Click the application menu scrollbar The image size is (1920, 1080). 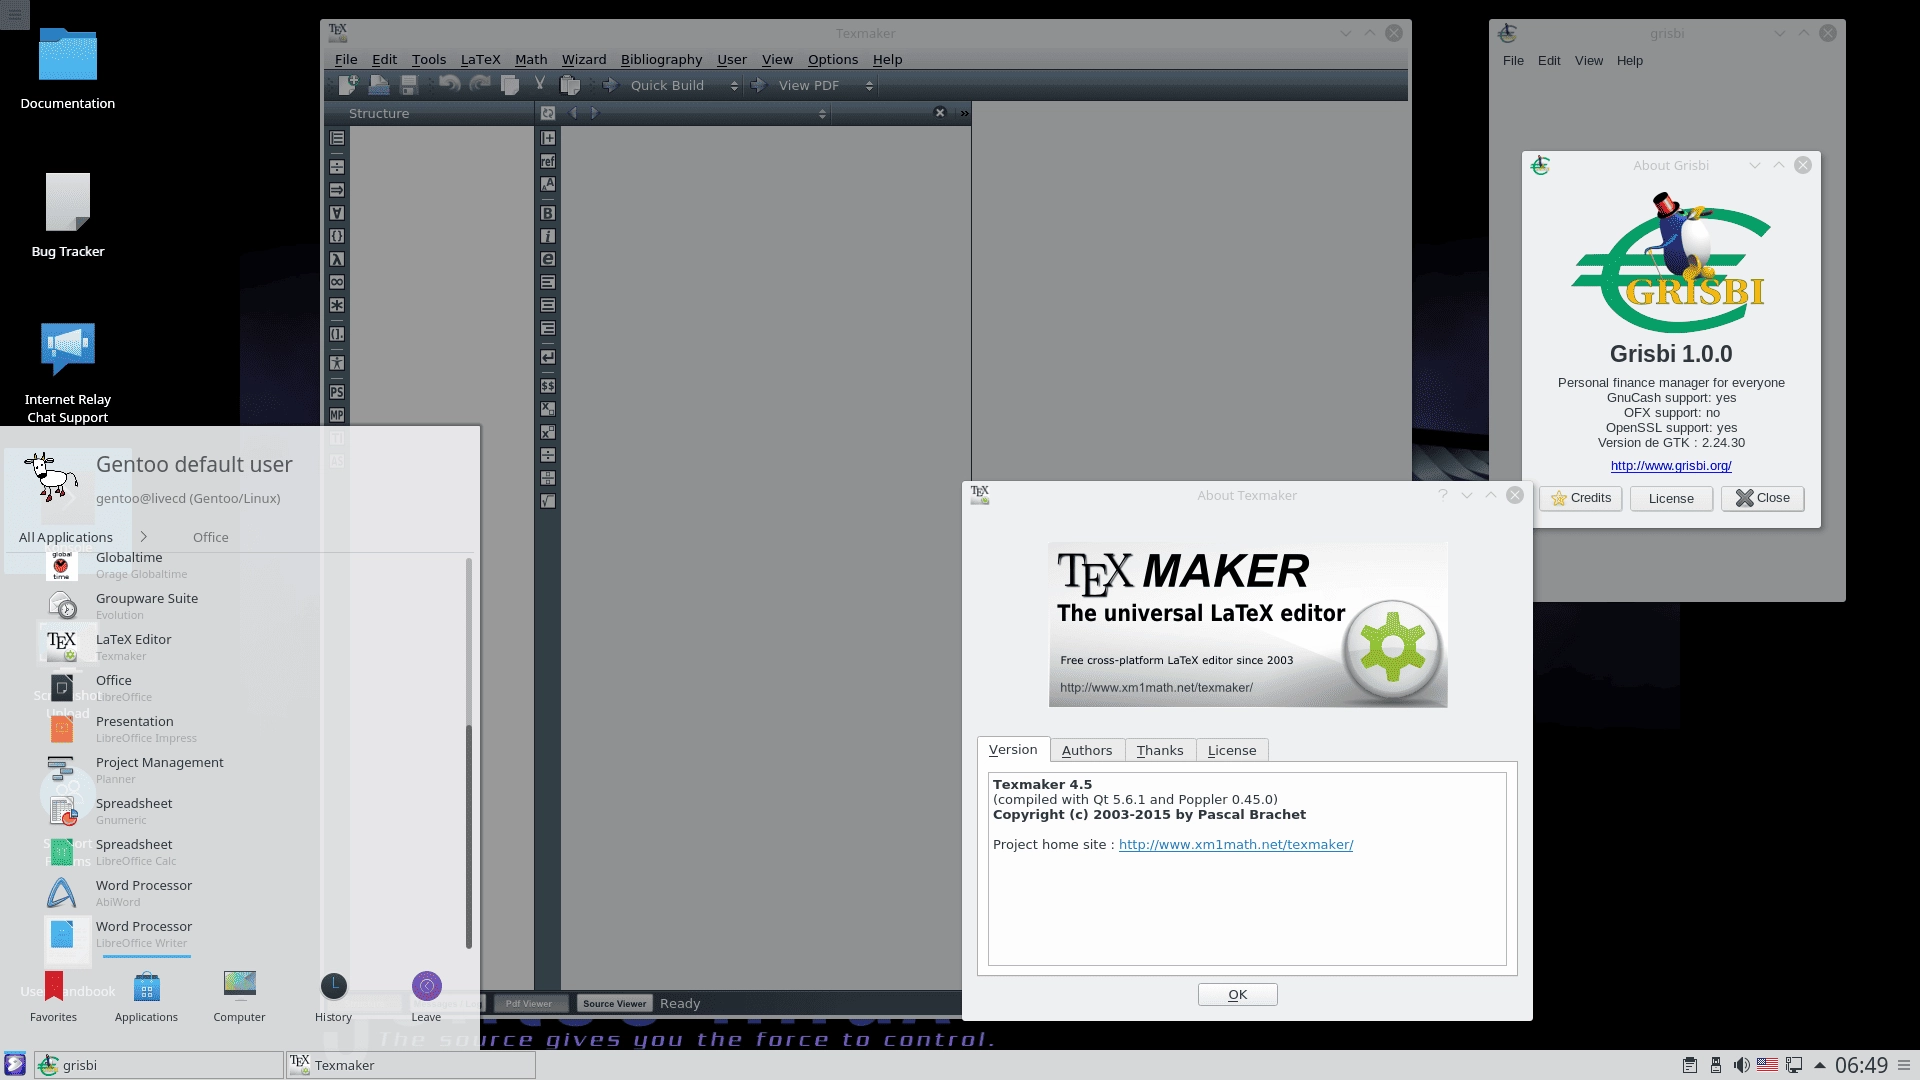(x=469, y=837)
